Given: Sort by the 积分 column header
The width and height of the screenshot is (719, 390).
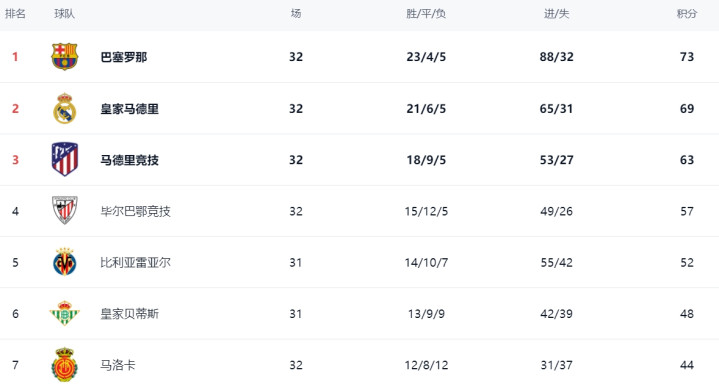Looking at the screenshot, I should (x=687, y=14).
